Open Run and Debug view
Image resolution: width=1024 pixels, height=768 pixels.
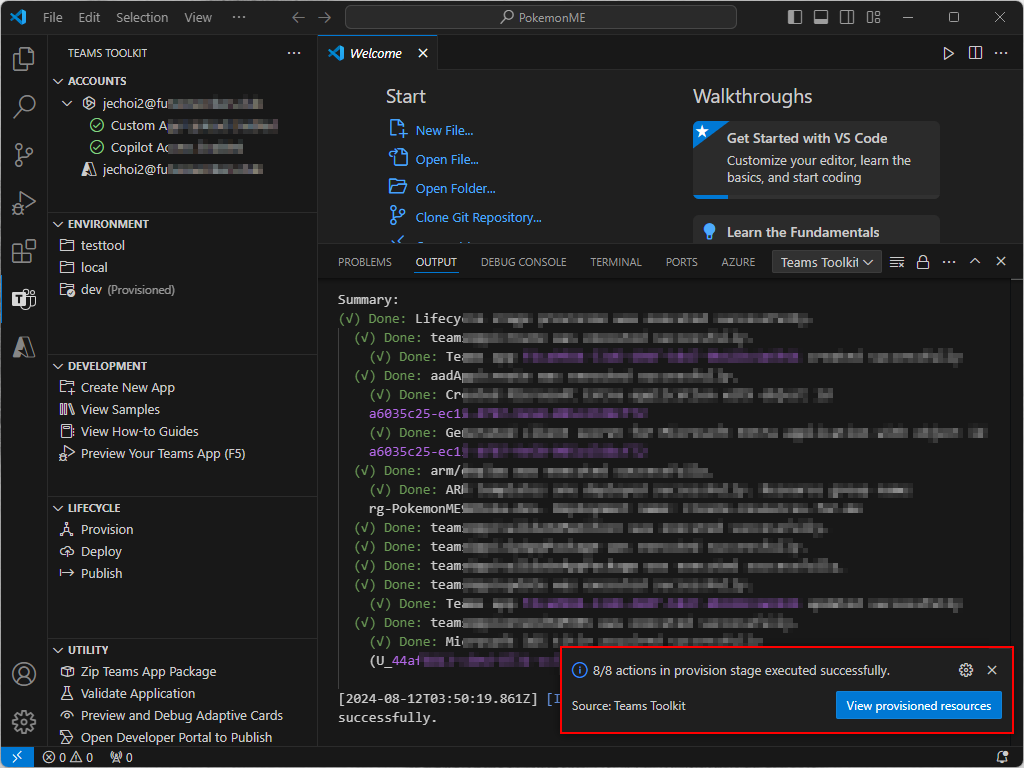coord(24,203)
